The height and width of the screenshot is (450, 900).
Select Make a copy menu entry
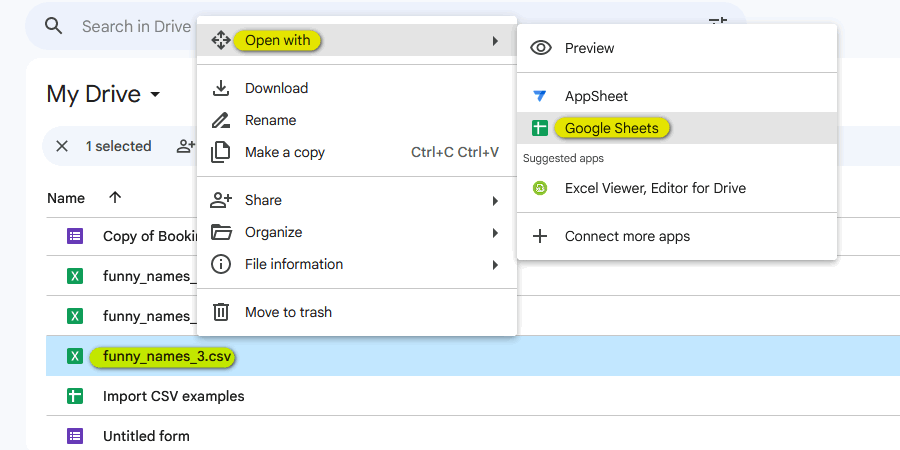click(356, 153)
